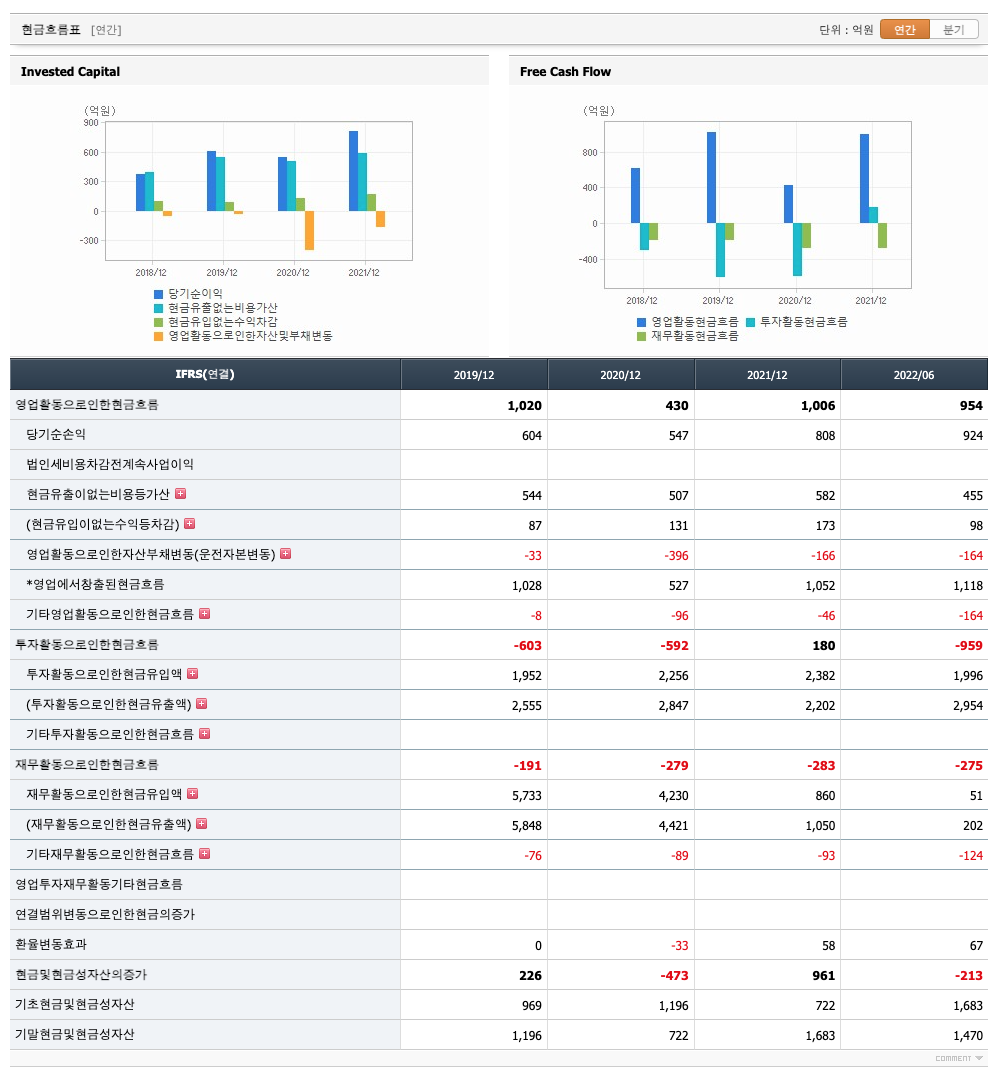Click the 2021/12 column header
Image resolution: width=998 pixels, height=1080 pixels.
tap(767, 375)
